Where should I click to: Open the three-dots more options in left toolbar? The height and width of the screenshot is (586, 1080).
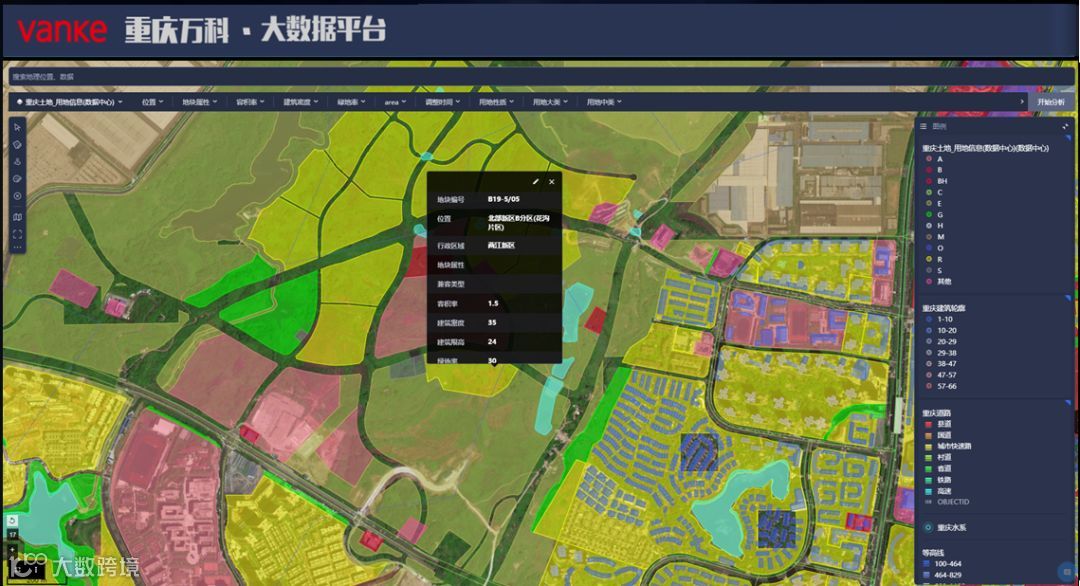pyautogui.click(x=17, y=247)
